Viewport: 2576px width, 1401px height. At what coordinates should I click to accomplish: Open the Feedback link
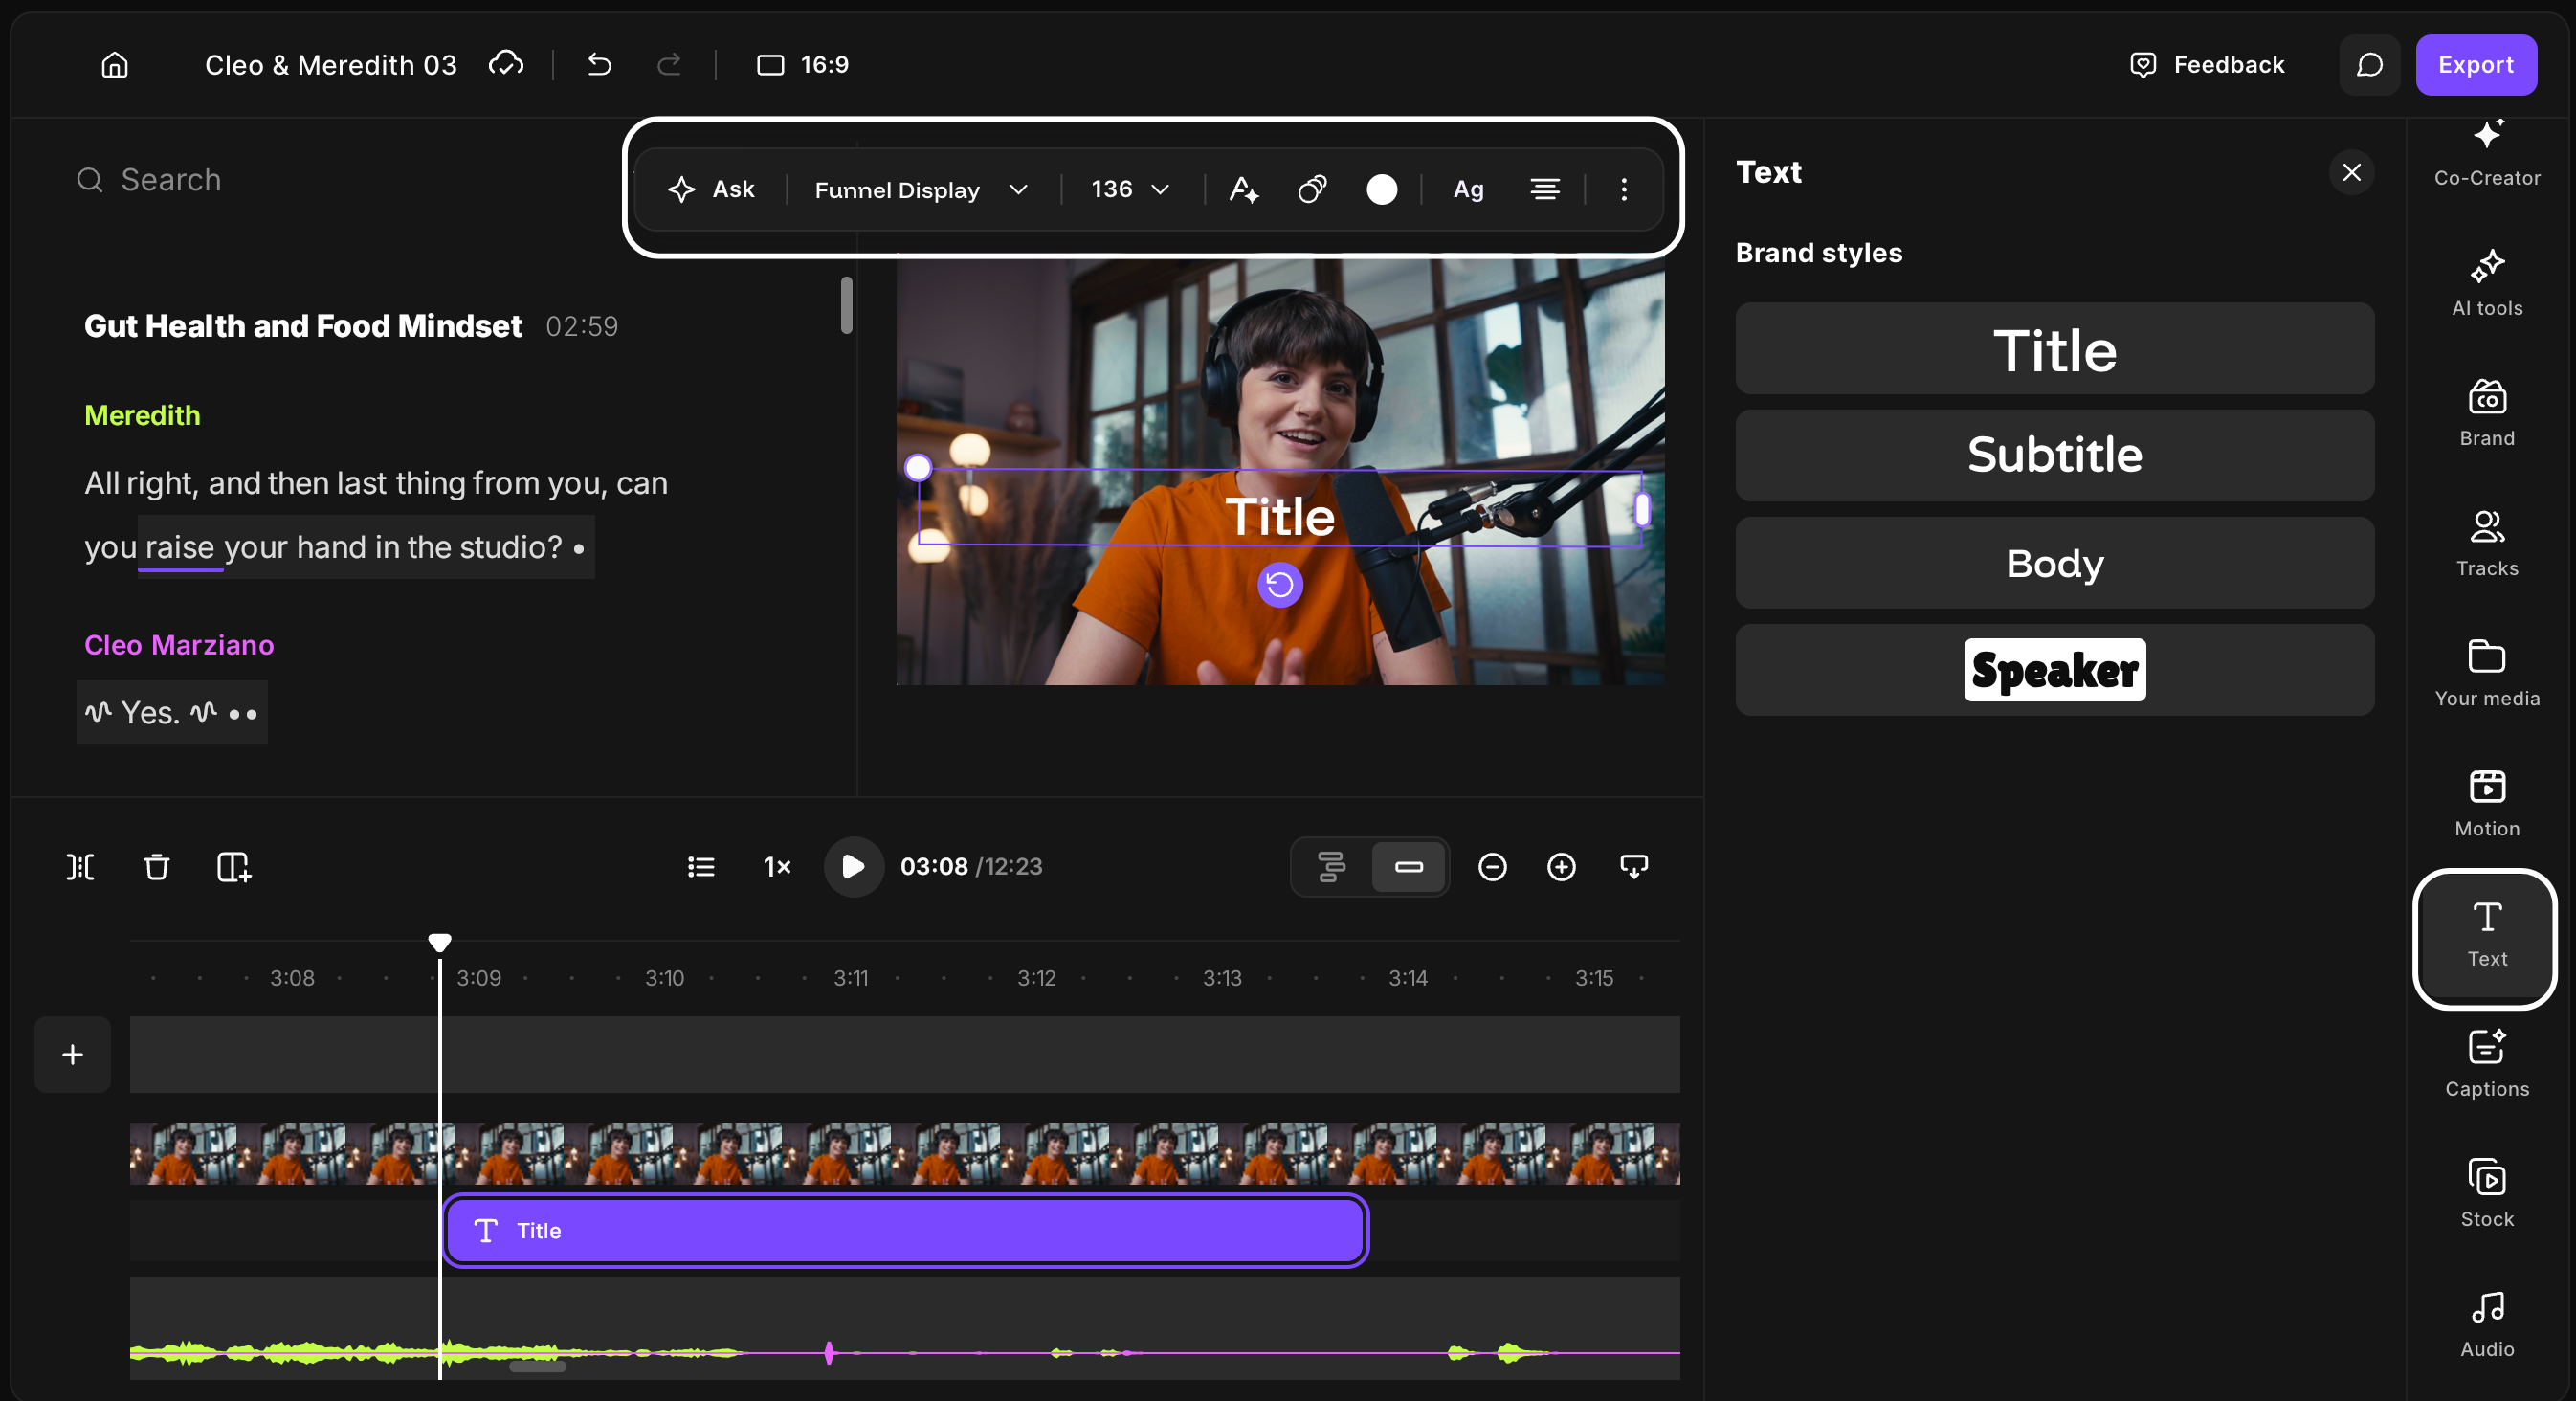click(x=2207, y=65)
